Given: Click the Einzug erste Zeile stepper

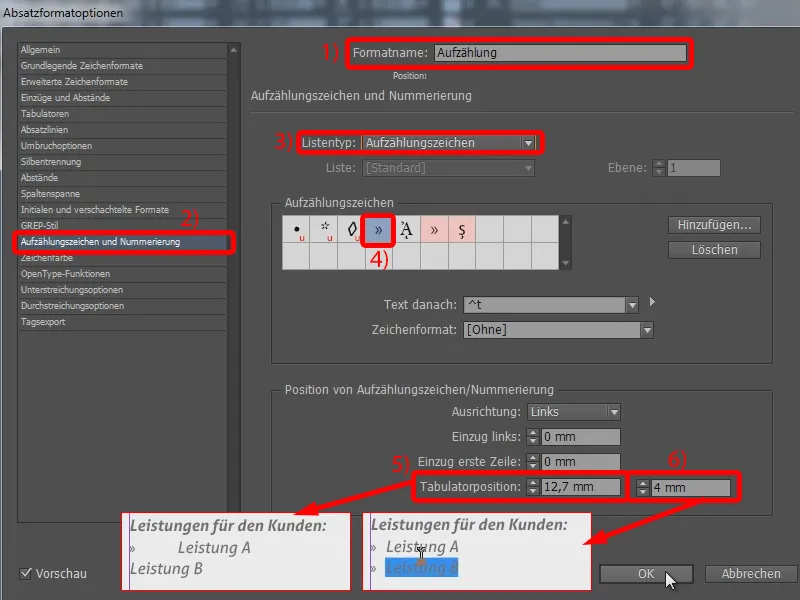Looking at the screenshot, I should tap(533, 462).
